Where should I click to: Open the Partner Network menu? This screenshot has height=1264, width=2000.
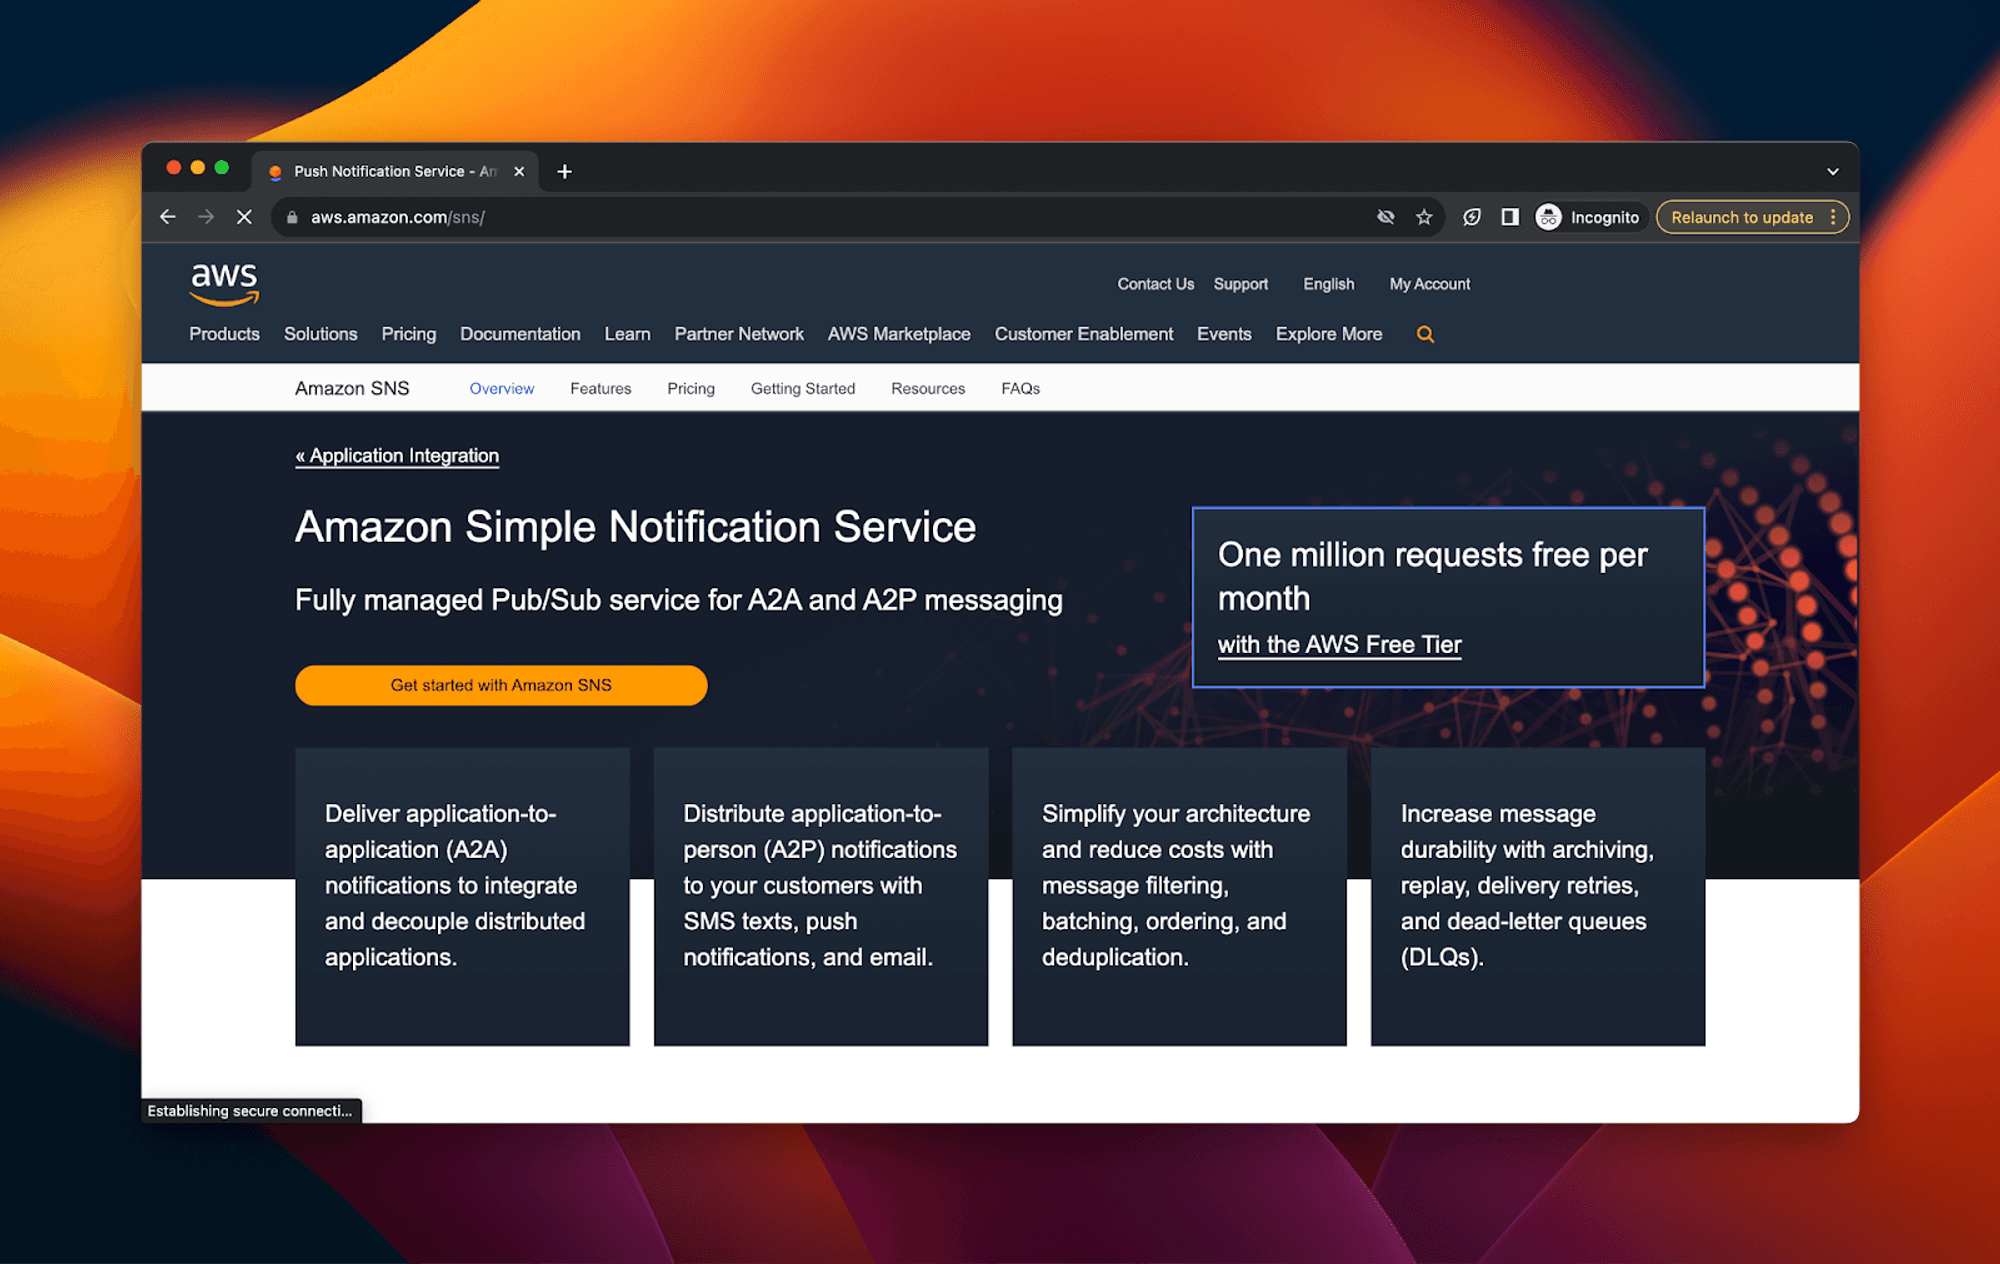[x=739, y=334]
